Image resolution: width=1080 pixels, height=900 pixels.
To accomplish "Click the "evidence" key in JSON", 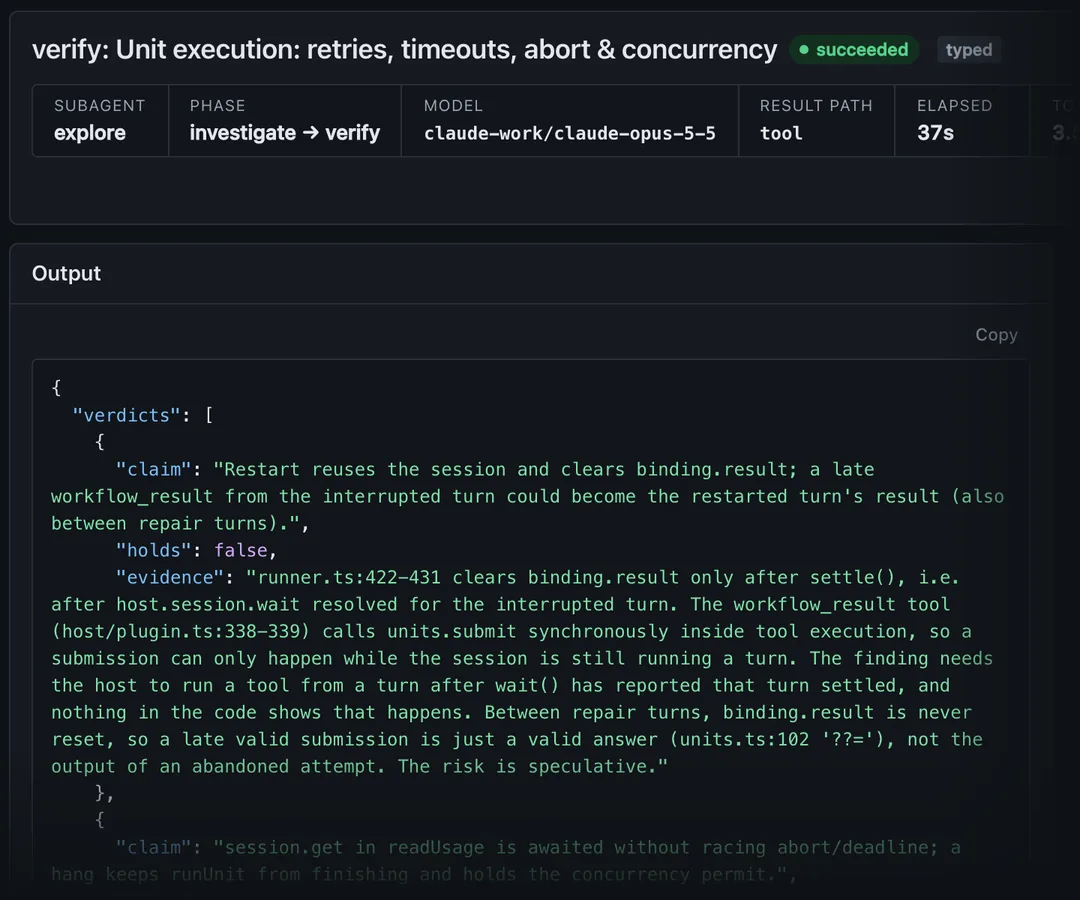I will (169, 577).
